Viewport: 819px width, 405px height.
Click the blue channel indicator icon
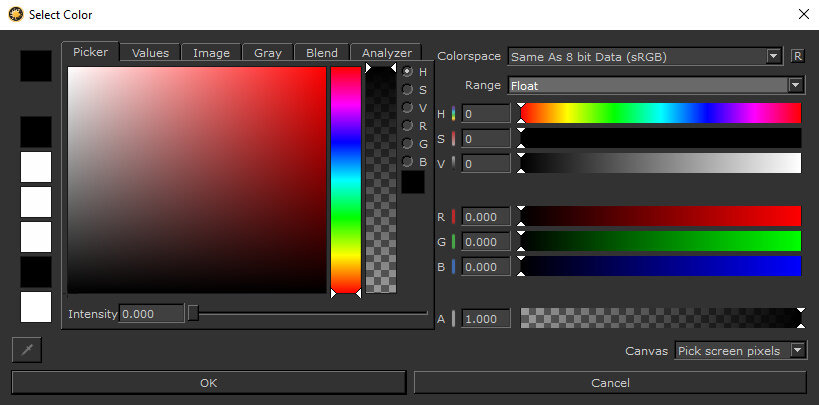(x=454, y=267)
